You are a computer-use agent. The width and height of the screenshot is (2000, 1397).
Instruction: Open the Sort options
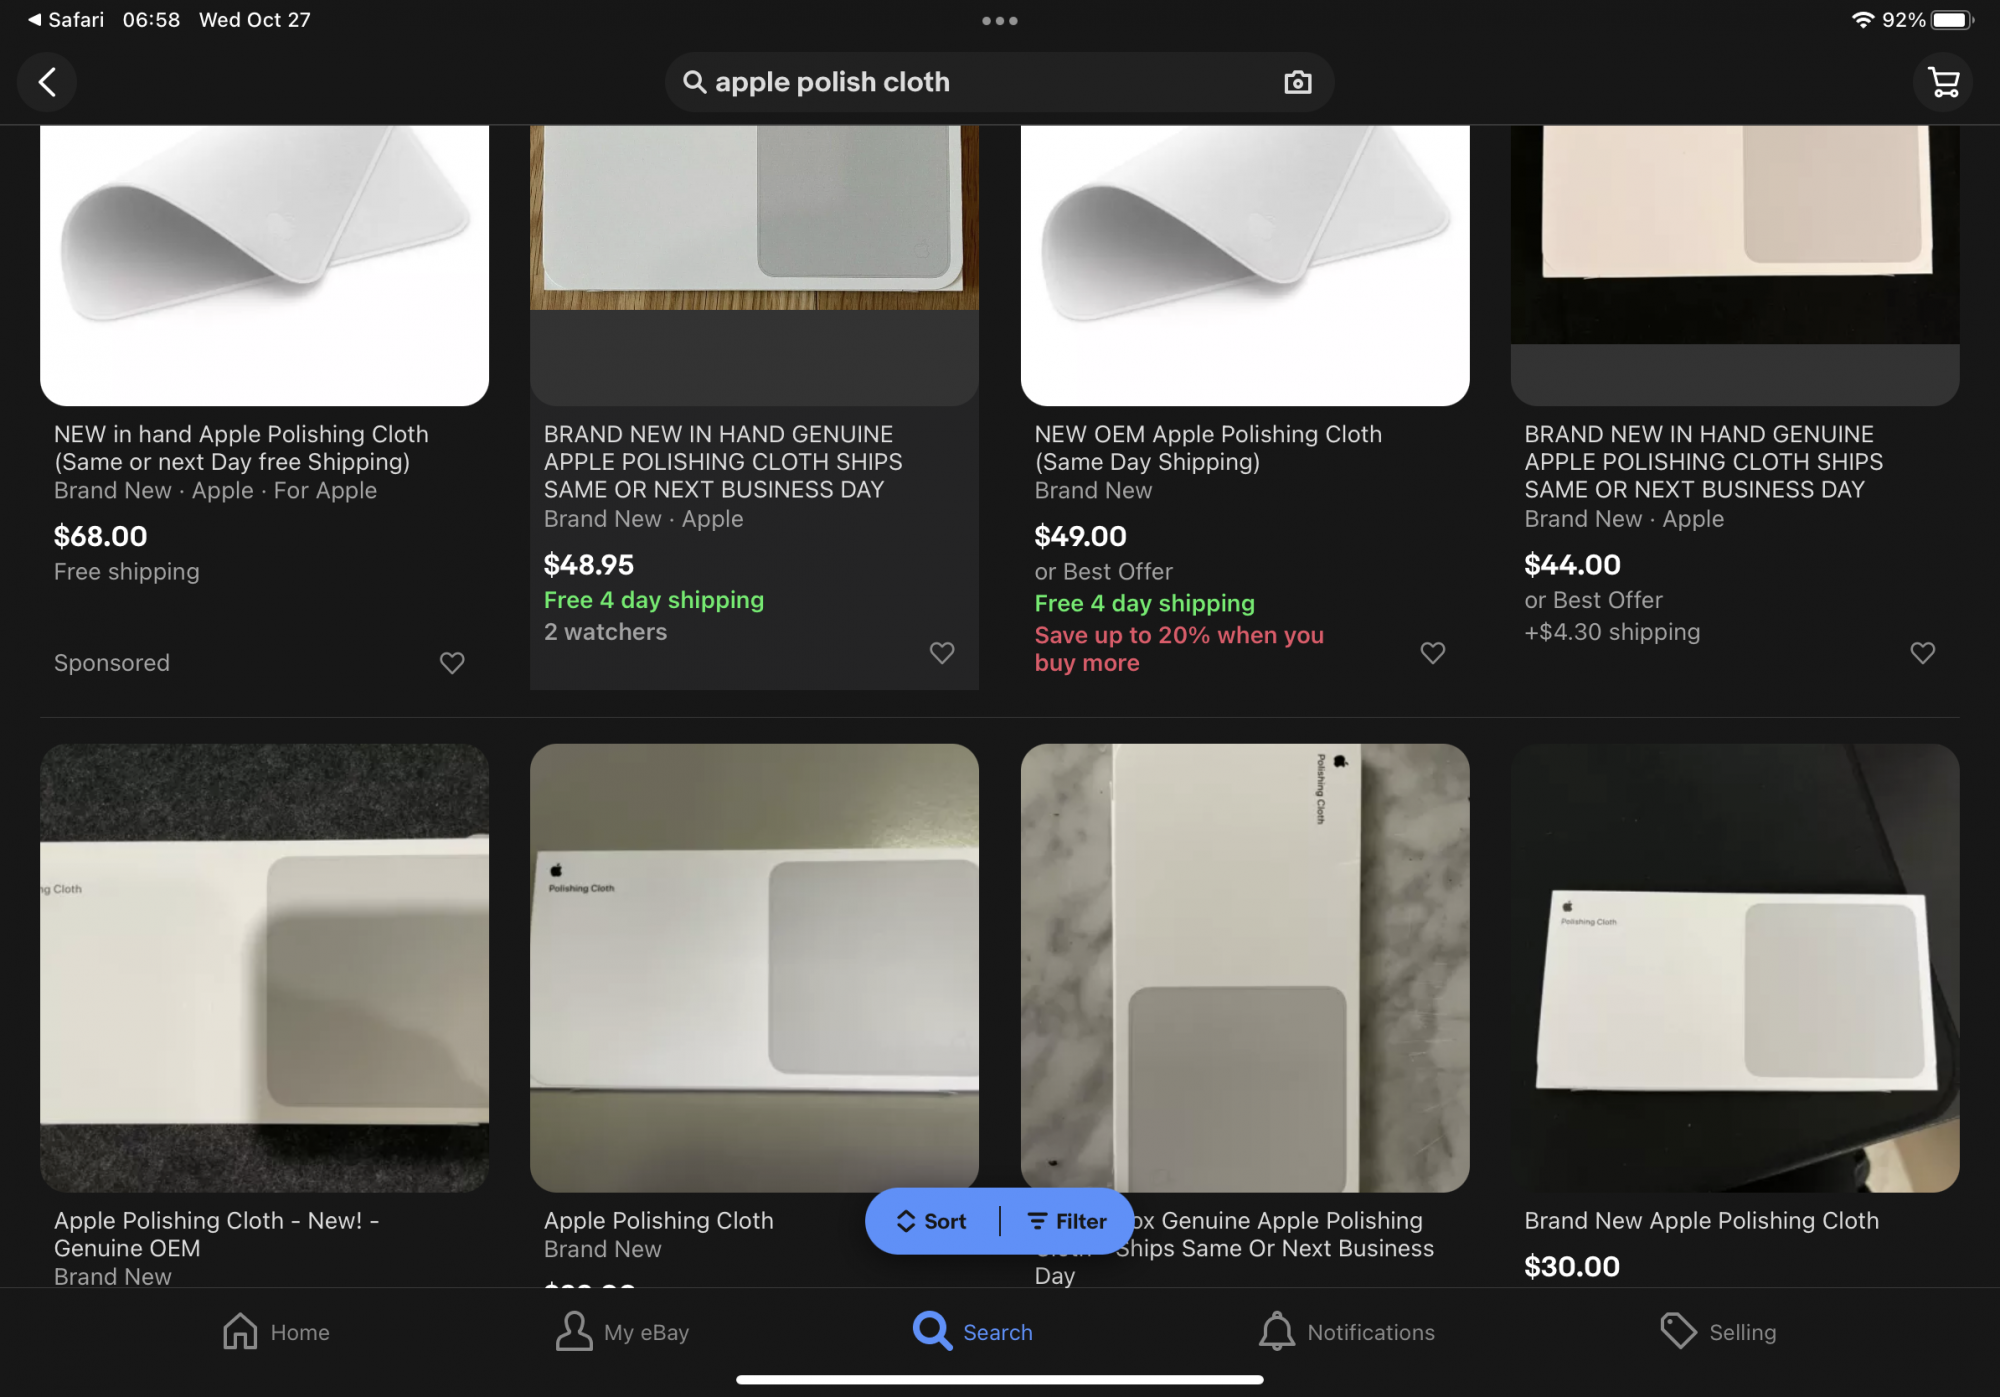(932, 1221)
